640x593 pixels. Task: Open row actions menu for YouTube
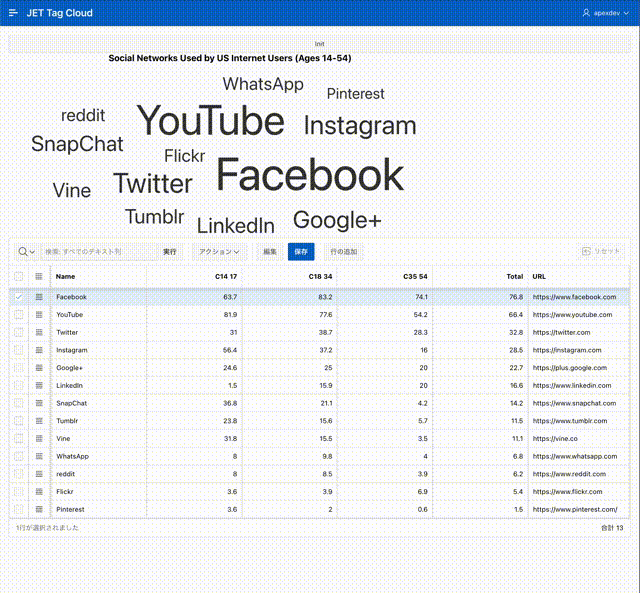pos(39,315)
